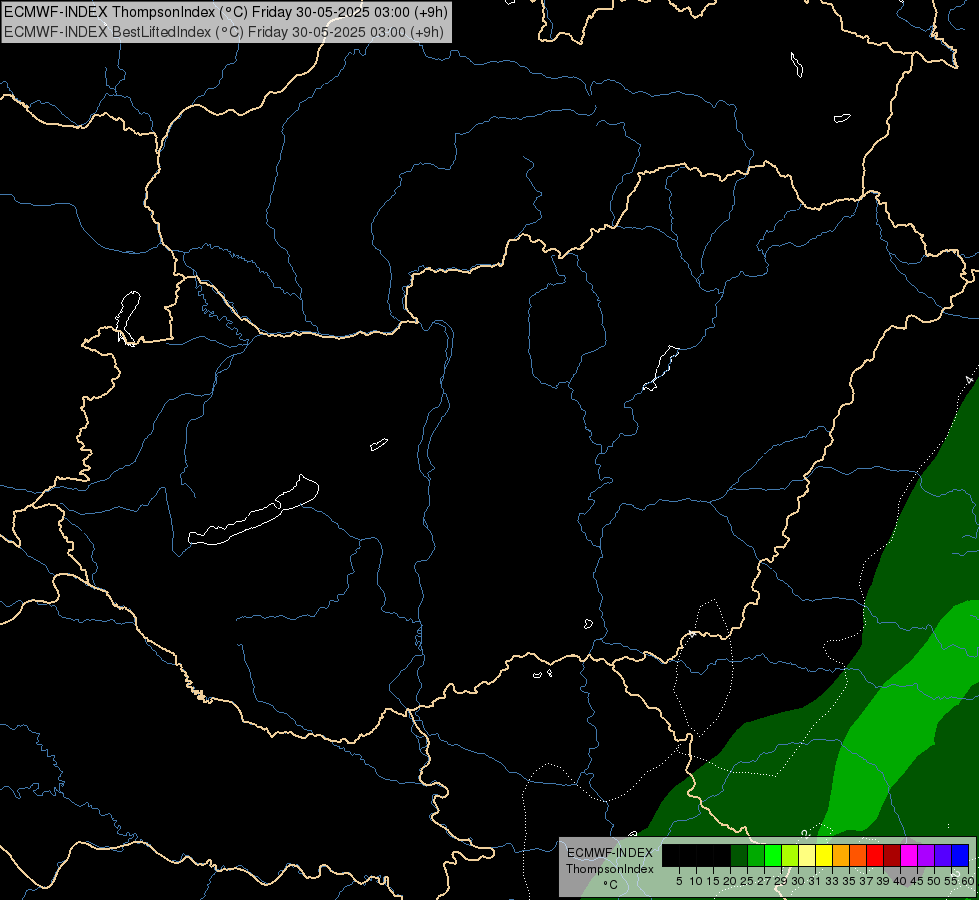Screen dimensions: 979x900
Task: Click the legend tick value 27
Action: coord(765,881)
